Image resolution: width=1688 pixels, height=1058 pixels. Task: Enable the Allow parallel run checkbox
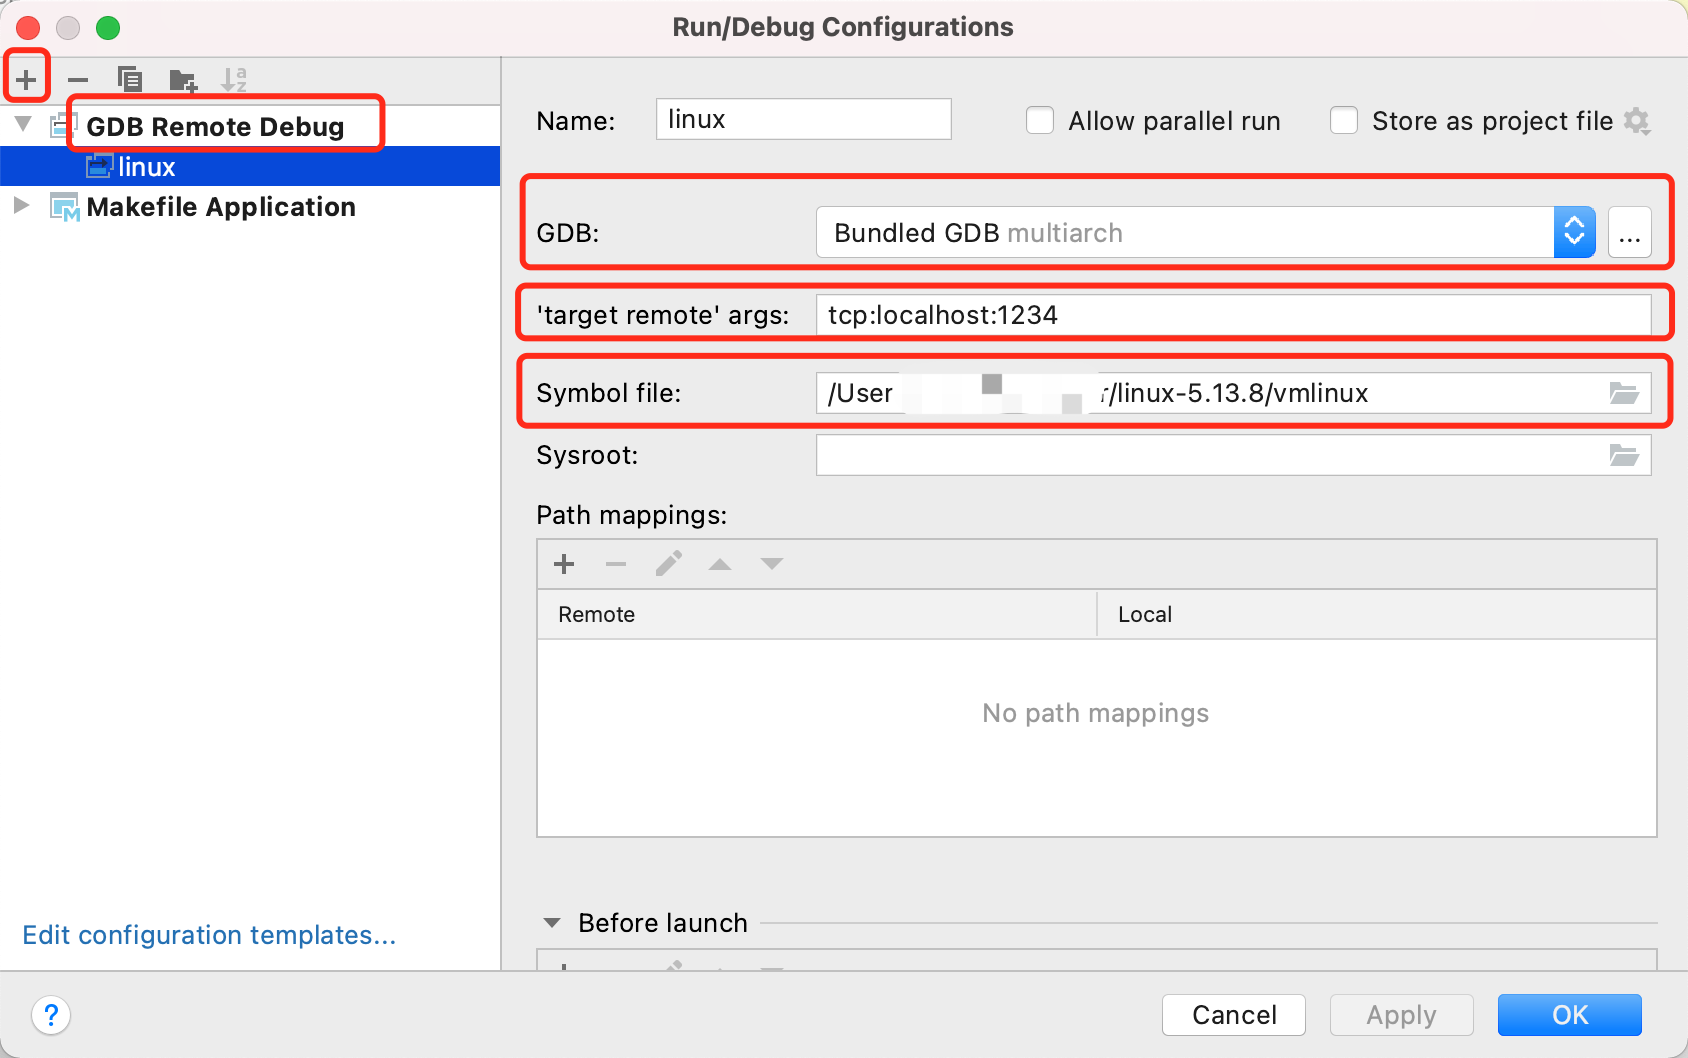coord(1040,121)
